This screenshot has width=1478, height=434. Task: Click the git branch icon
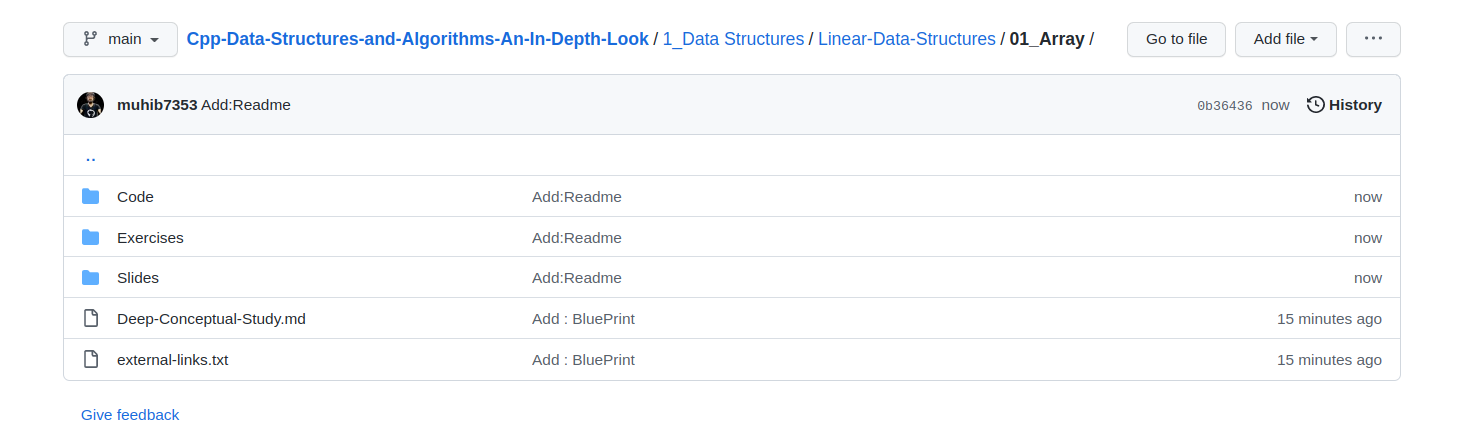[90, 39]
